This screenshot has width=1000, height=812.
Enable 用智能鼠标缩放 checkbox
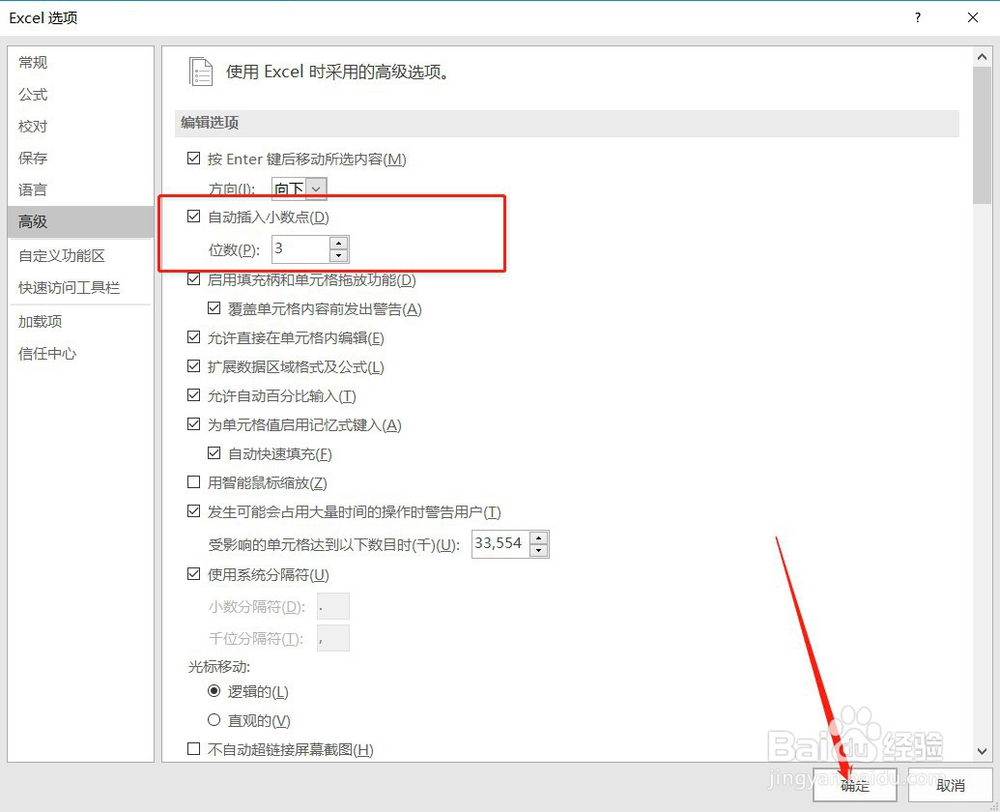click(194, 482)
